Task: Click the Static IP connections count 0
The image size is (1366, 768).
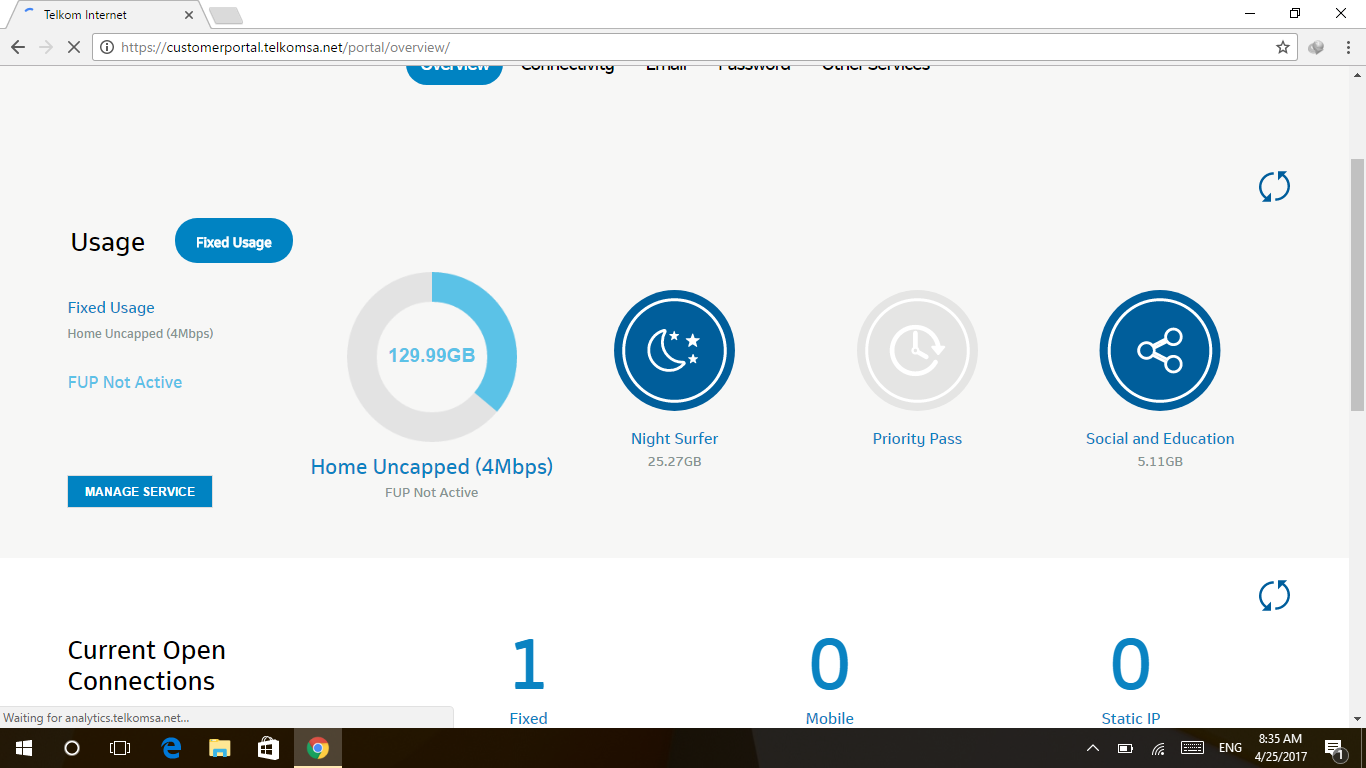Action: pyautogui.click(x=1131, y=666)
